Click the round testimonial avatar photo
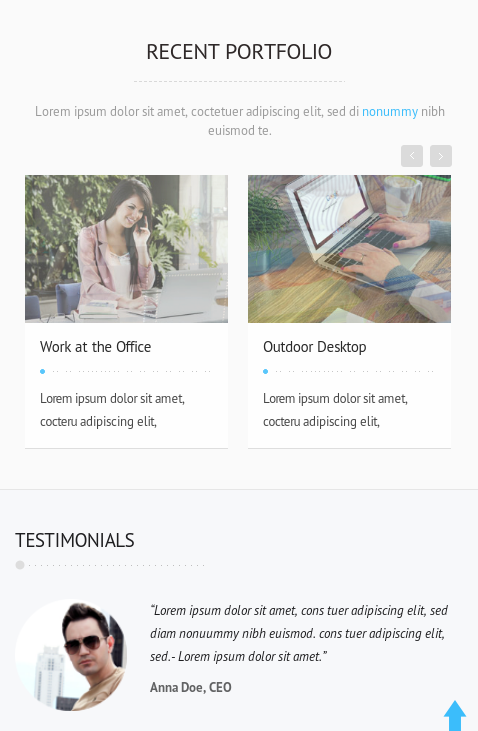Screen dimensions: 478x731 pyautogui.click(x=71, y=655)
